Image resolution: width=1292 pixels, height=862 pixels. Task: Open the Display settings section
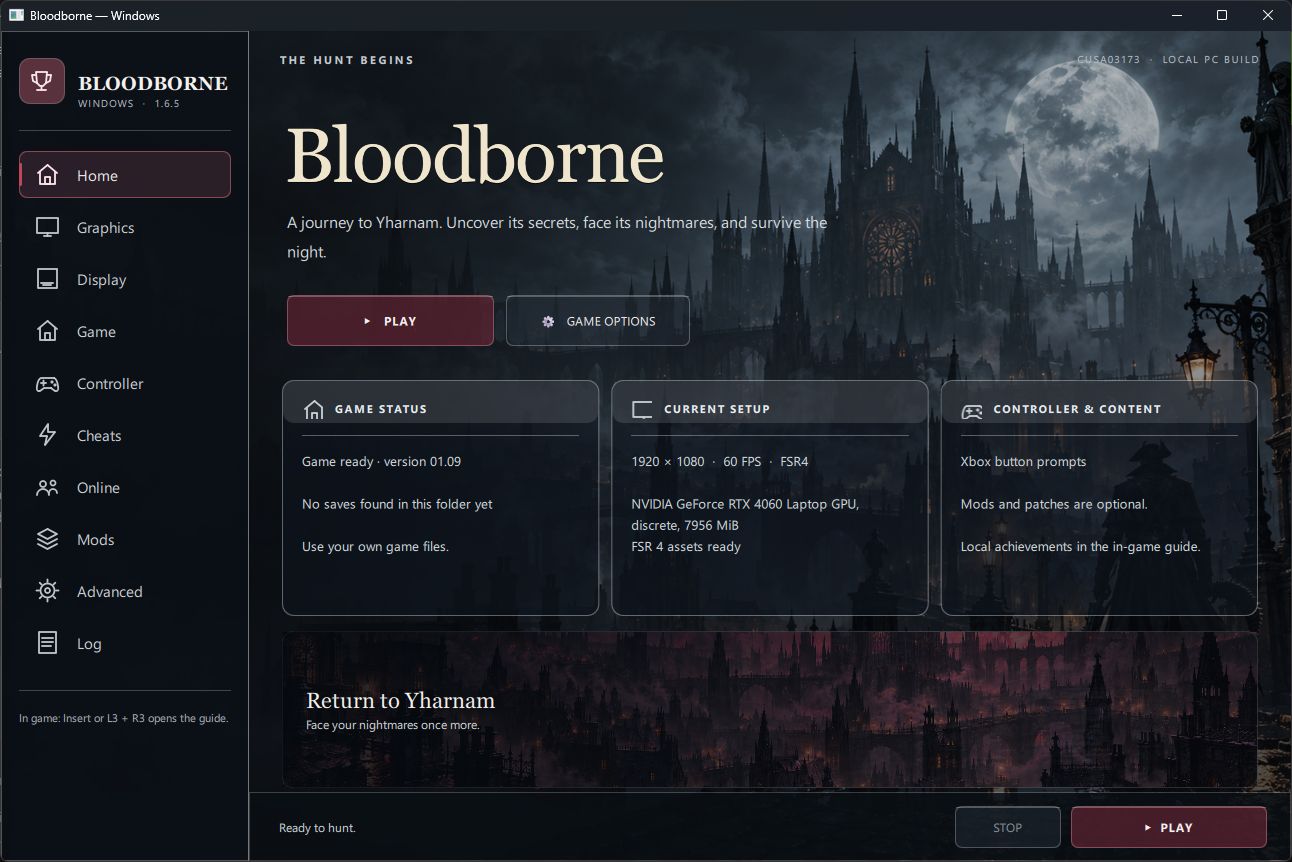[x=125, y=279]
